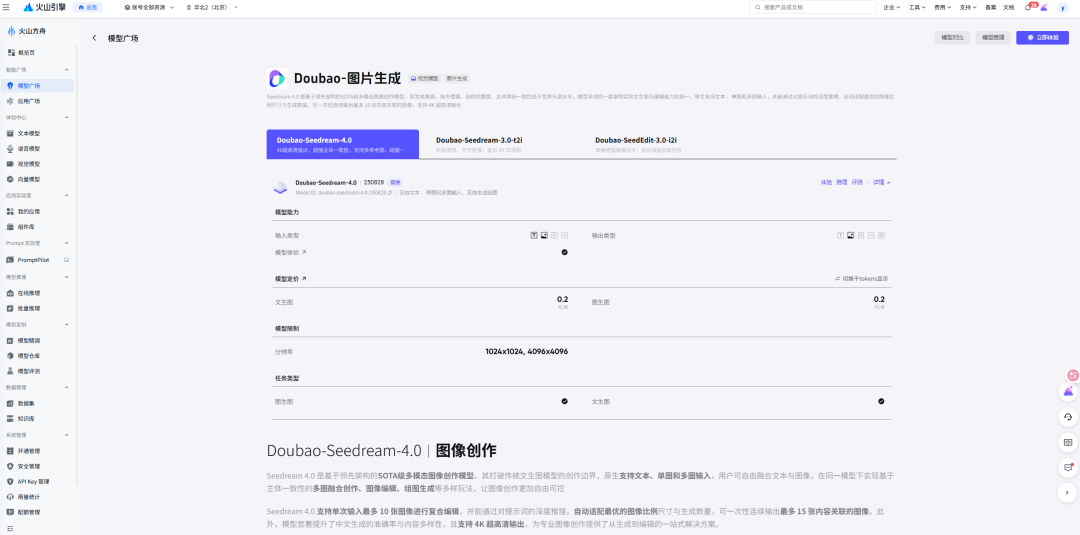Open the 模型定价 external link

click(x=290, y=279)
